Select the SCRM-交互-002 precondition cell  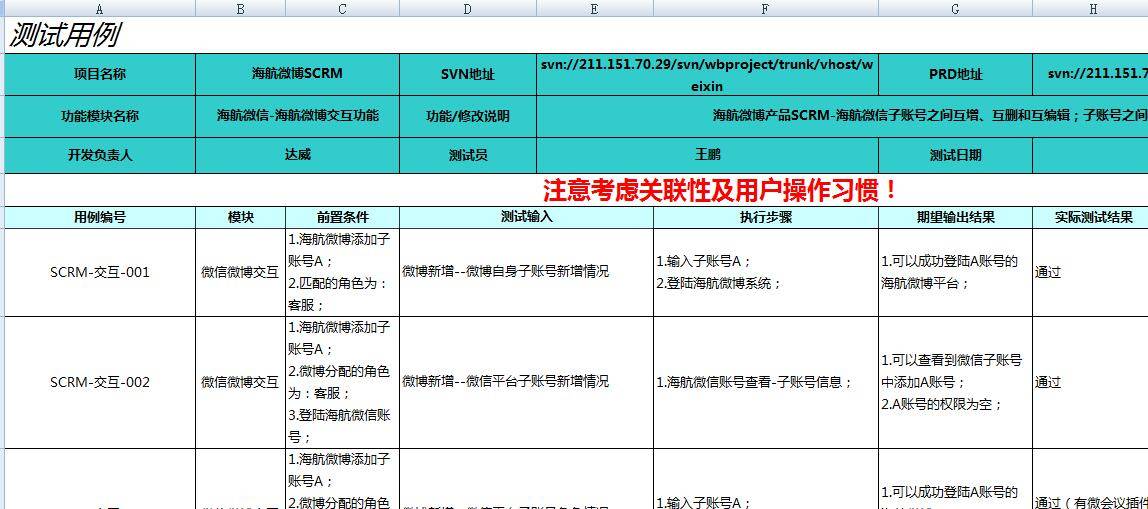pos(343,382)
